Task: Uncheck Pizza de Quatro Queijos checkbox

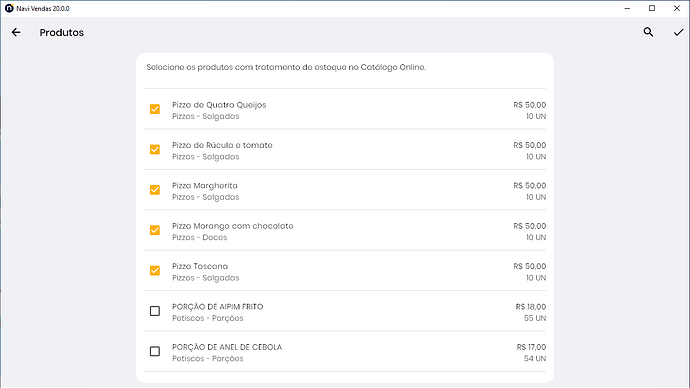Action: pyautogui.click(x=155, y=109)
